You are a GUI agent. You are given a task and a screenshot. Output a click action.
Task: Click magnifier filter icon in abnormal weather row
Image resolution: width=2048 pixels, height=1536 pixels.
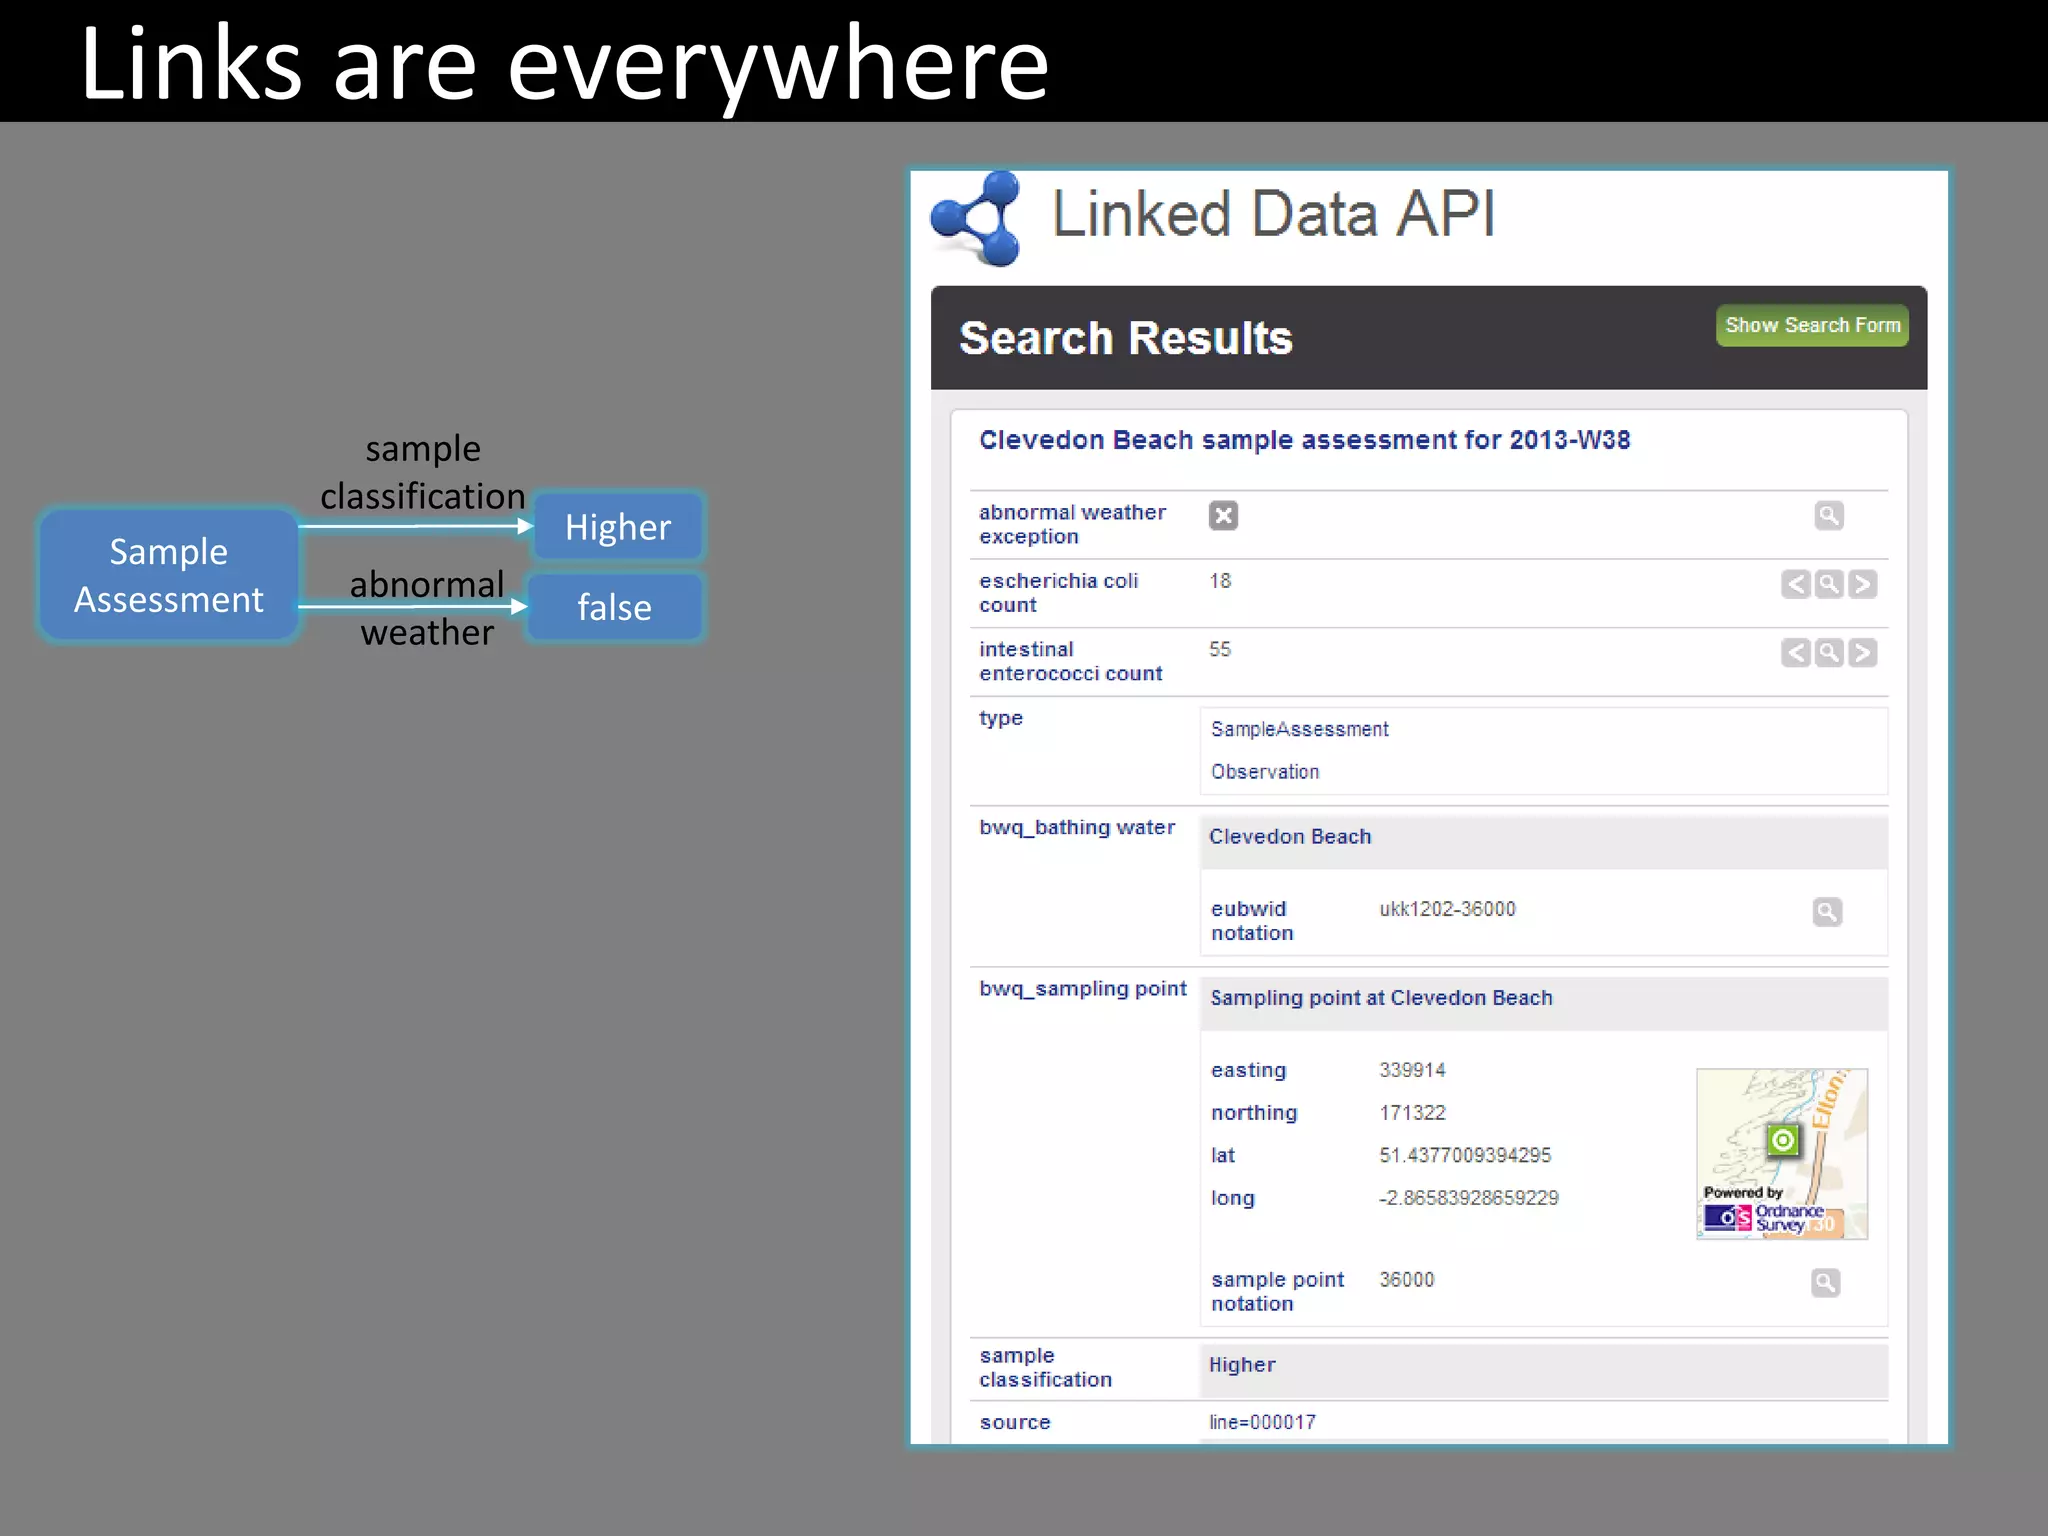coord(1829,516)
